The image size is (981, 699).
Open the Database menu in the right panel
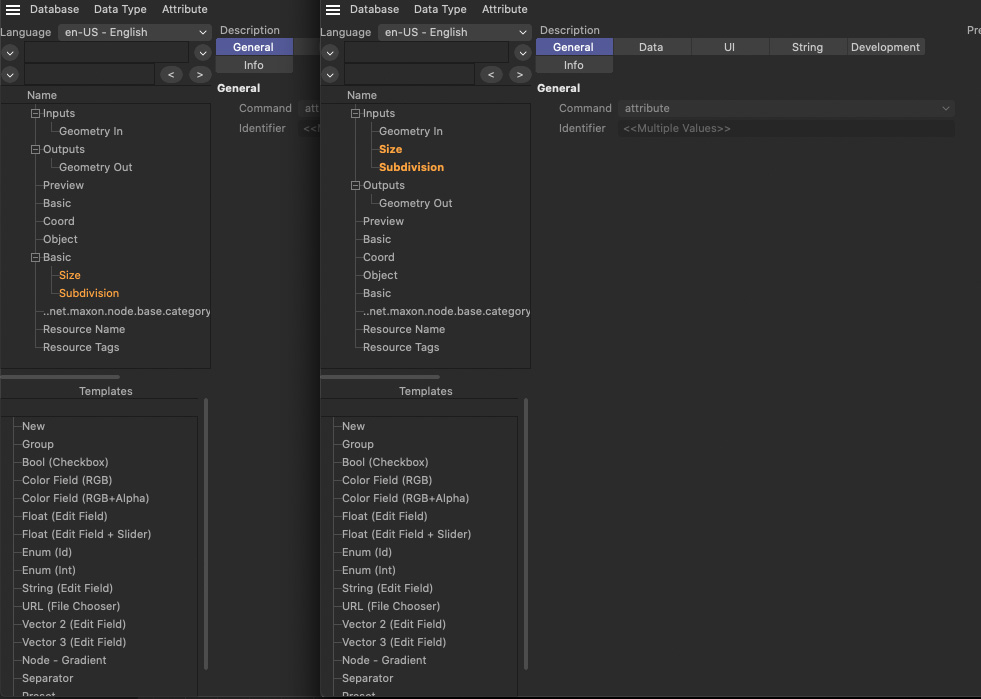pos(374,10)
